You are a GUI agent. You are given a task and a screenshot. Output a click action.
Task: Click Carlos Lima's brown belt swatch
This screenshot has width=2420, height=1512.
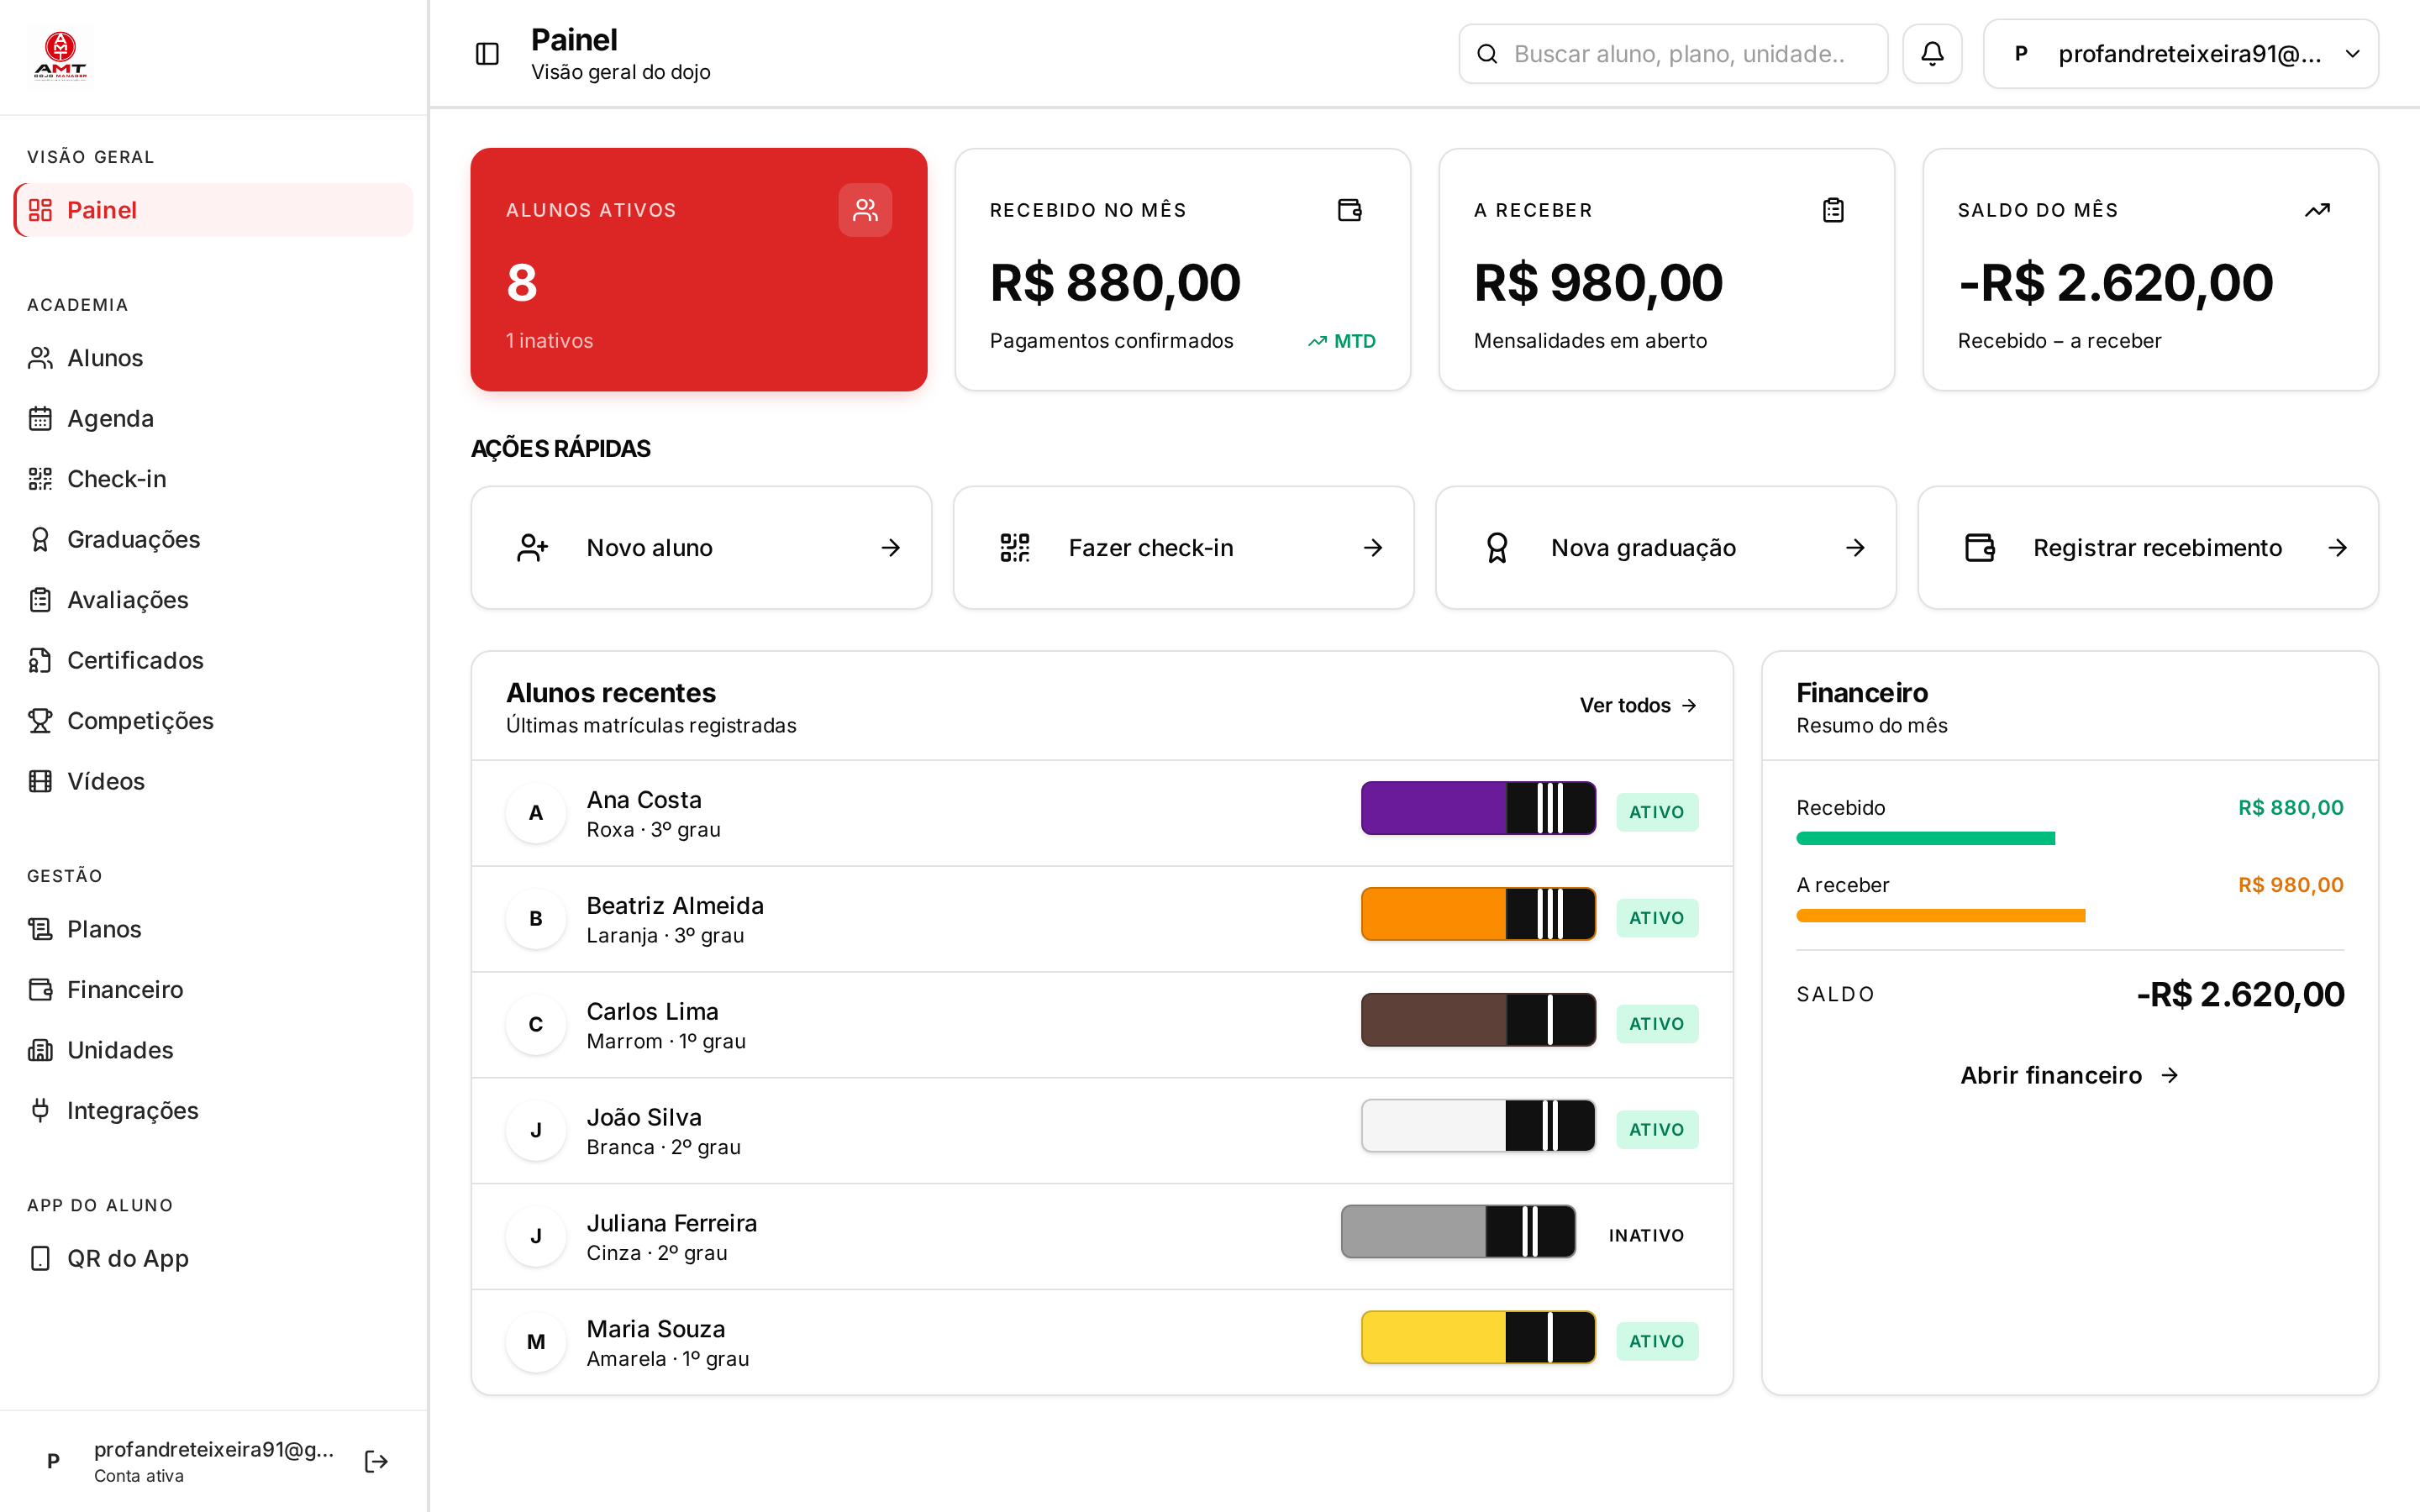pyautogui.click(x=1478, y=1020)
